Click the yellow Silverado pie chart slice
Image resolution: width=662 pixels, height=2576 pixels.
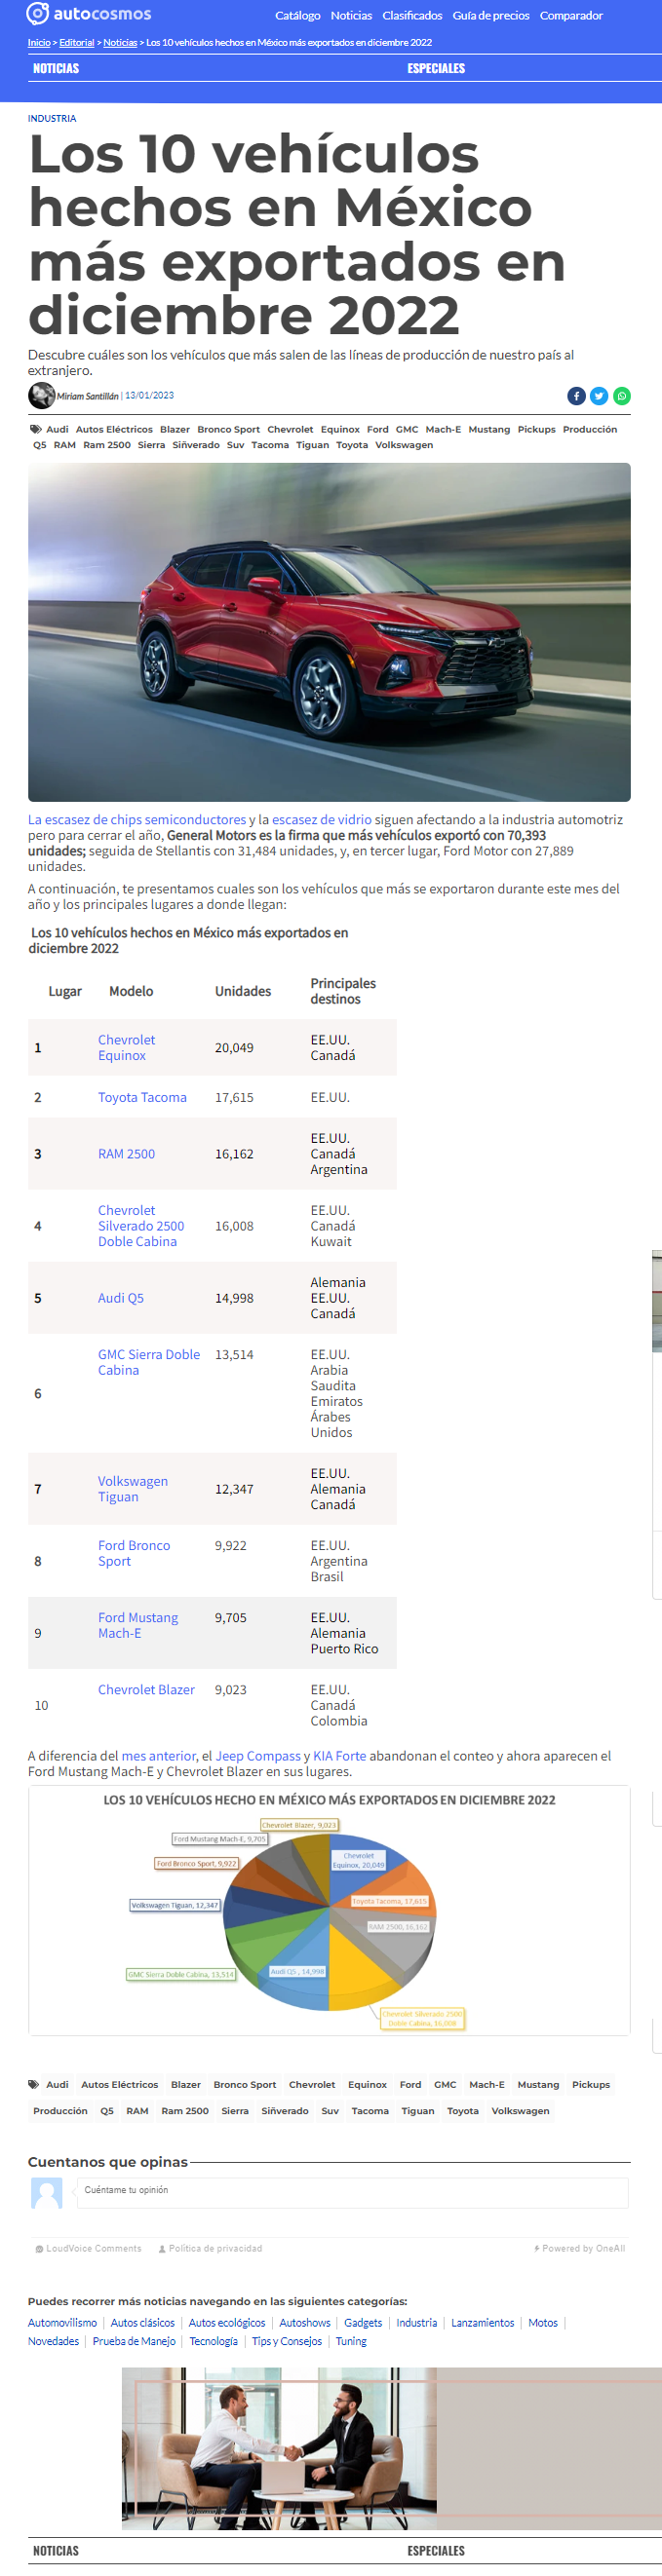365,1963
